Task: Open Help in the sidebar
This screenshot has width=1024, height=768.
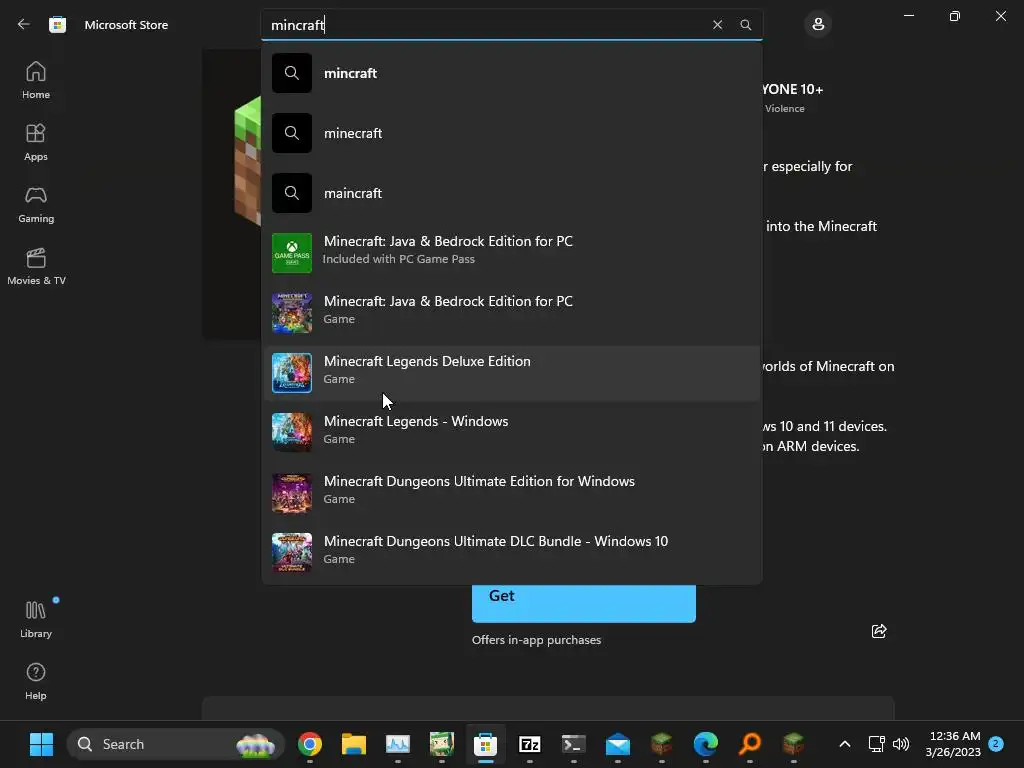Action: [x=36, y=681]
